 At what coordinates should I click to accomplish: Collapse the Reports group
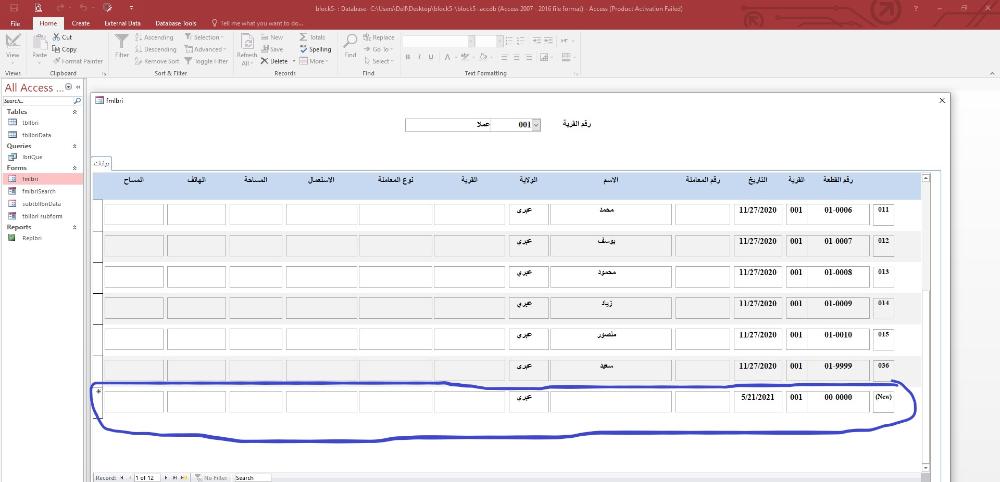tap(74, 227)
